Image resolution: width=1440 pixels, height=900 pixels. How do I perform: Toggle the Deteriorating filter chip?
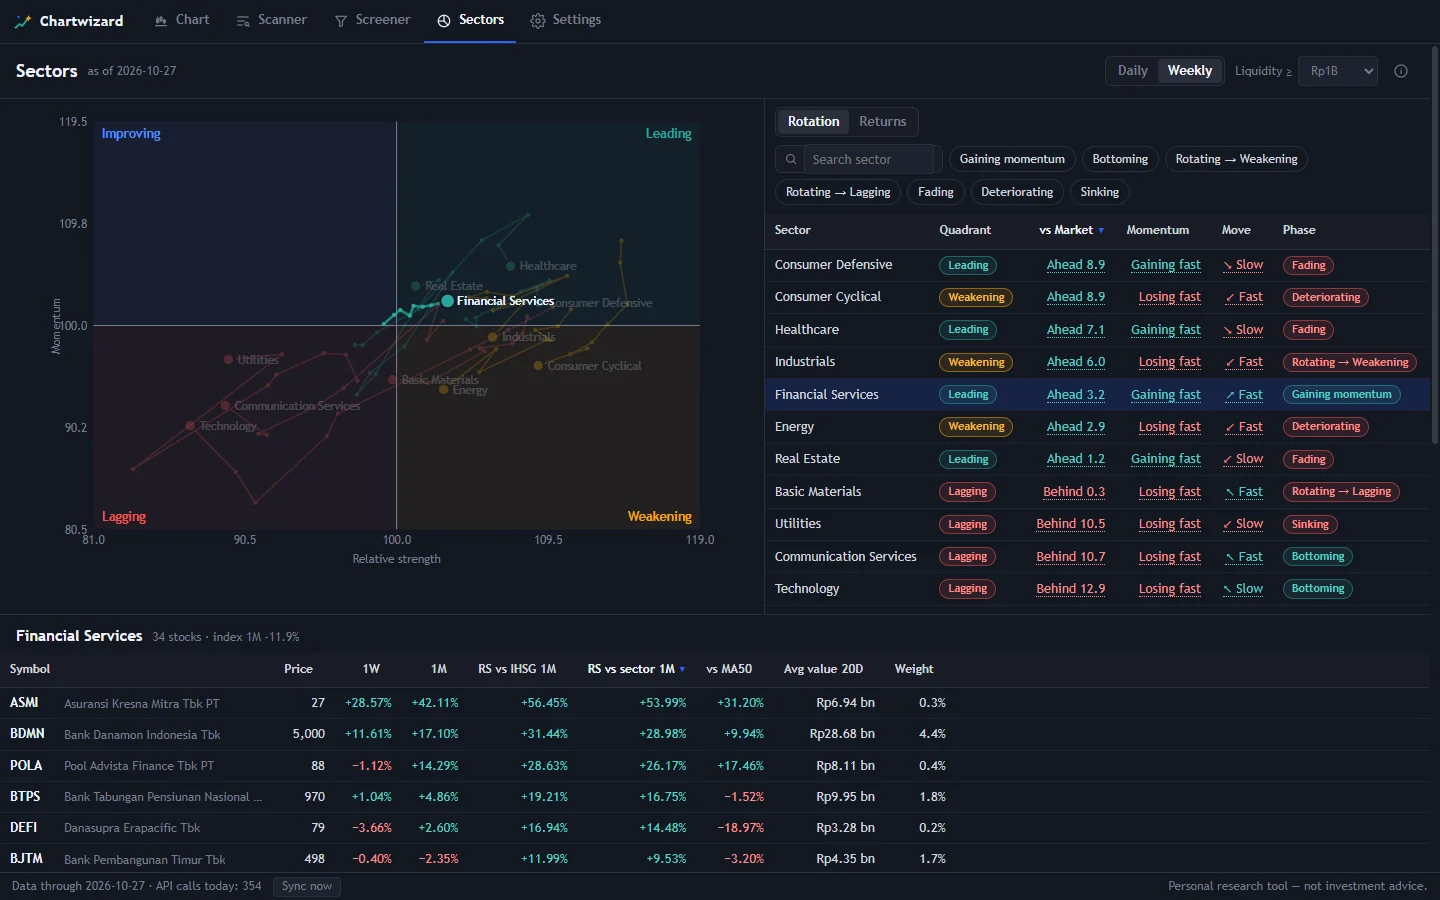tap(1017, 192)
